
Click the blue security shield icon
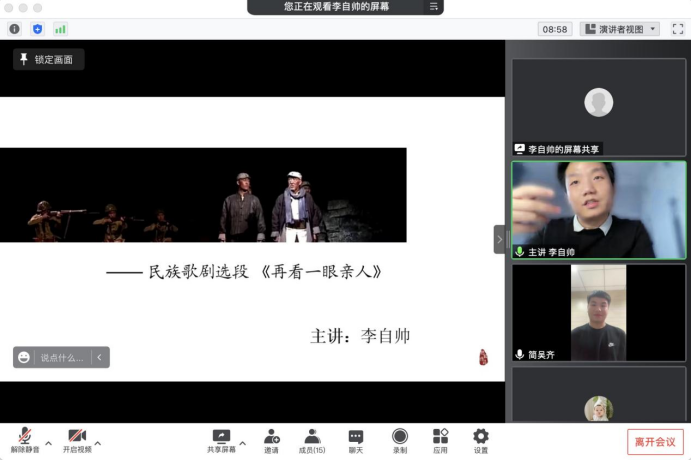tap(38, 29)
